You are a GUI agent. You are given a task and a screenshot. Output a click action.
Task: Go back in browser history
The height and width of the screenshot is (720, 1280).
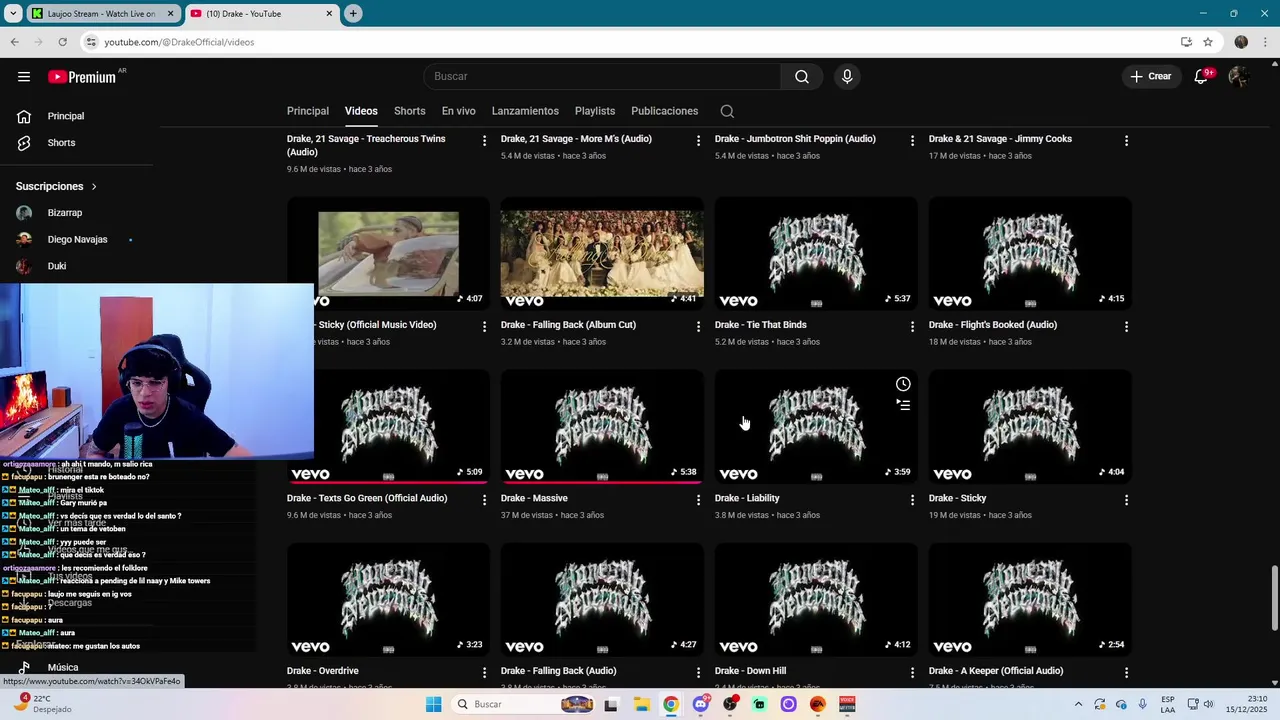click(x=14, y=42)
